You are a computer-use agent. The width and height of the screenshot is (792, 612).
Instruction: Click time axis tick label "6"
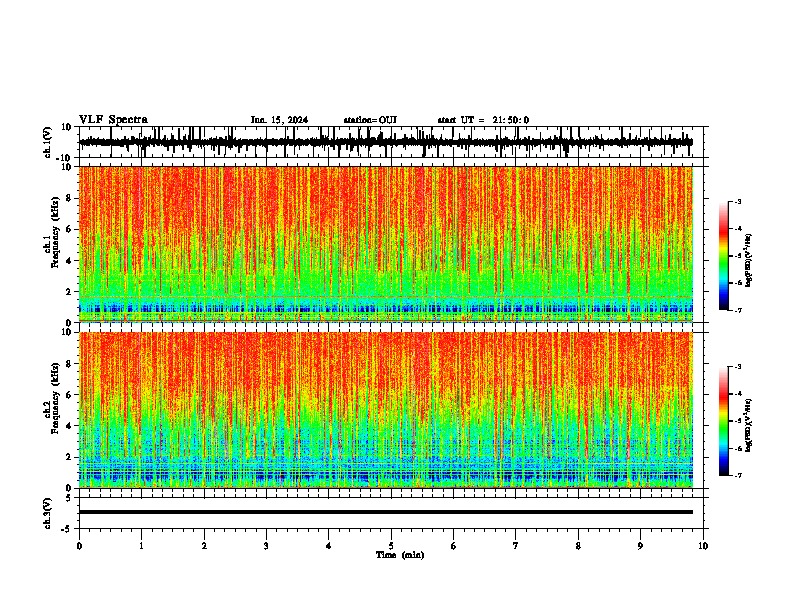(x=454, y=546)
